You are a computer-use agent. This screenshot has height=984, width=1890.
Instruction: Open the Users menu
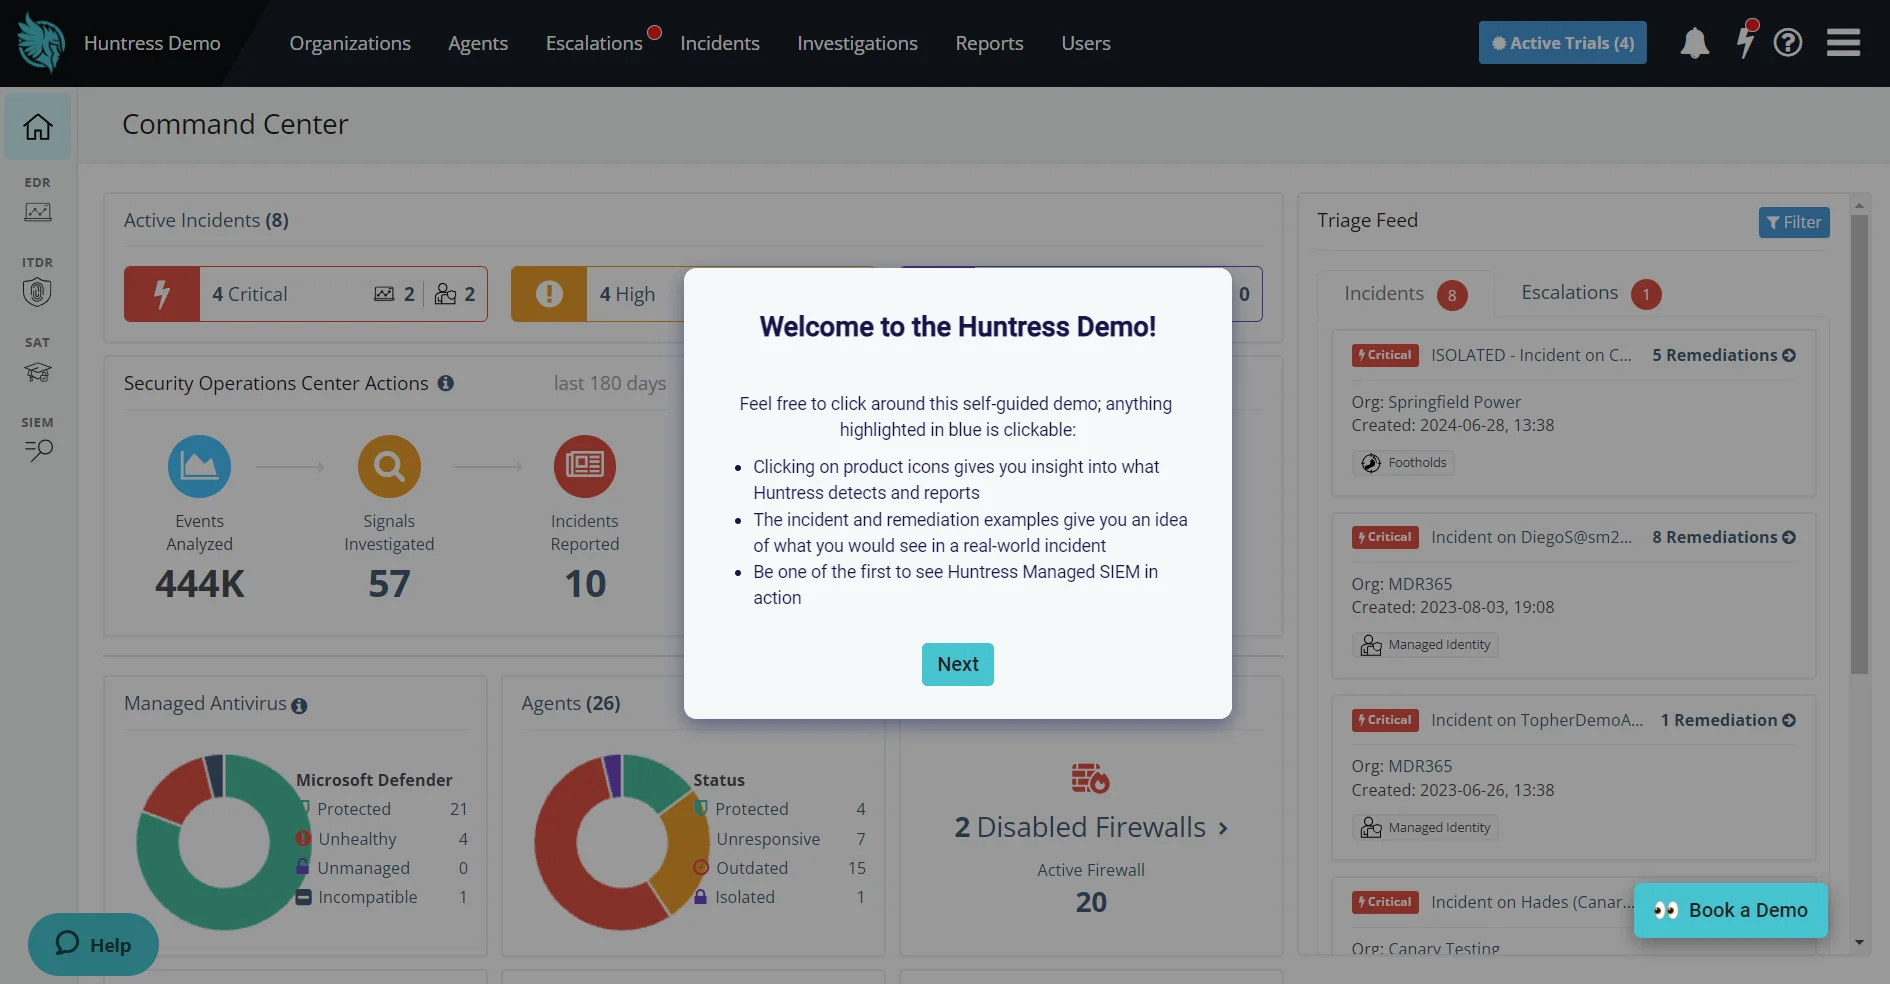[x=1086, y=43]
